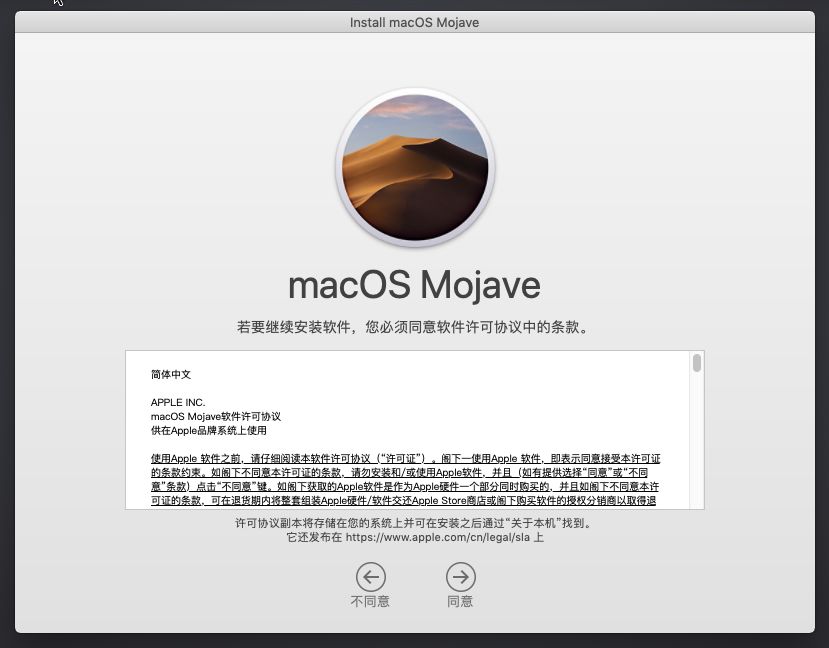Select the 简体中文 heading in the license
829x648 pixels.
(171, 374)
